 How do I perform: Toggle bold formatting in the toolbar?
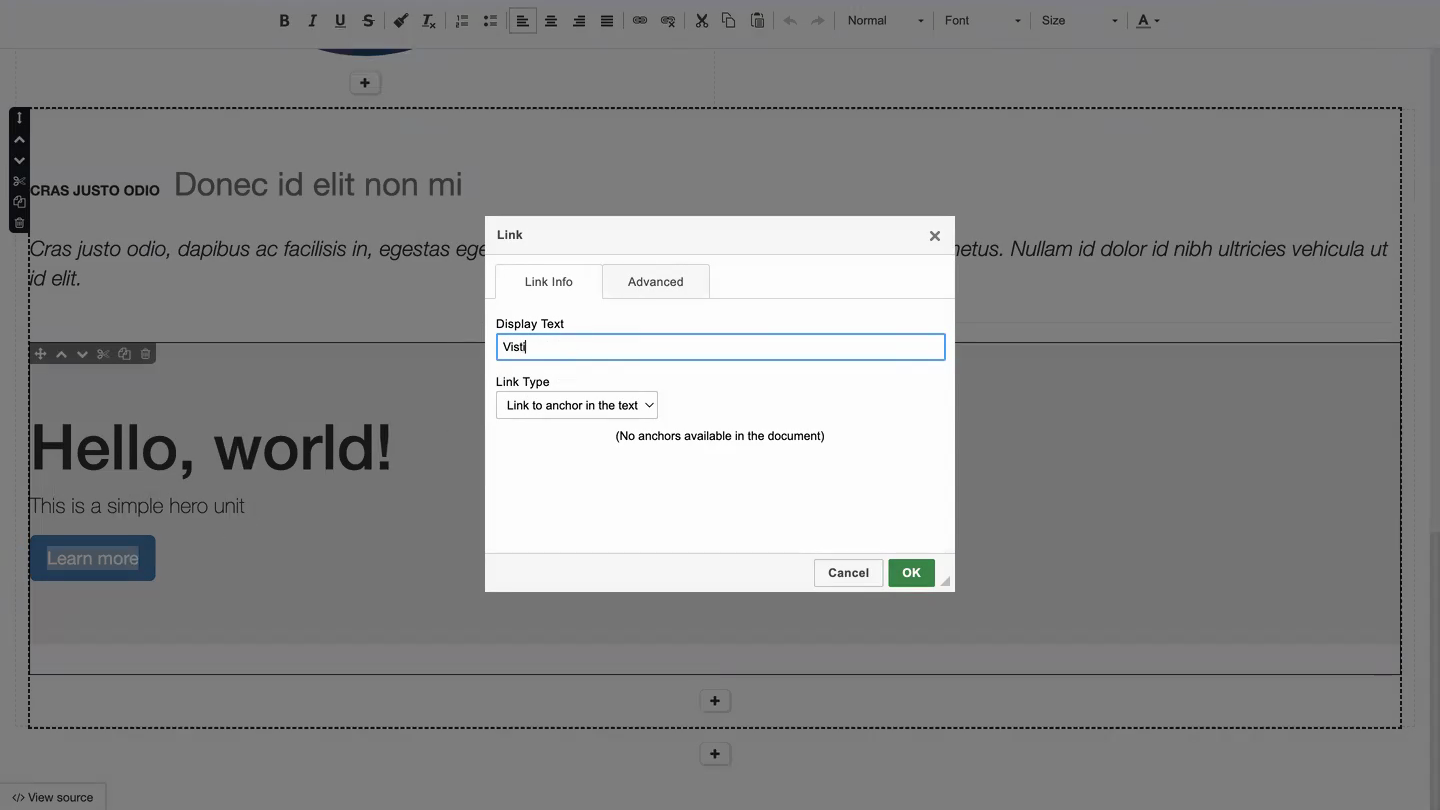[x=284, y=21]
